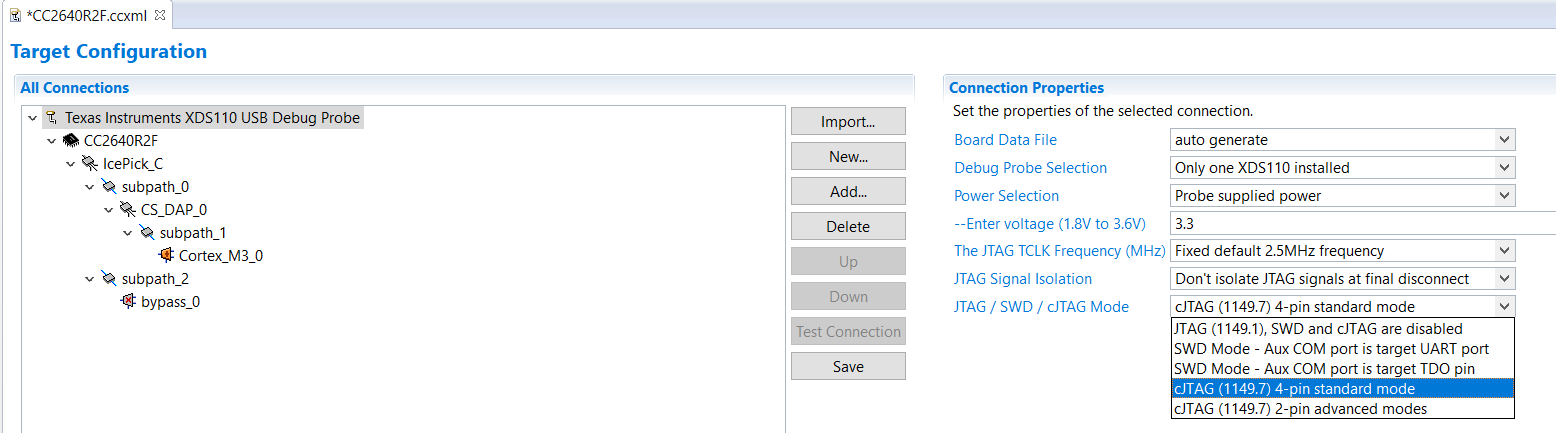This screenshot has width=1556, height=433.
Task: Collapse the CS_DAP_0 tree node
Action: point(109,210)
